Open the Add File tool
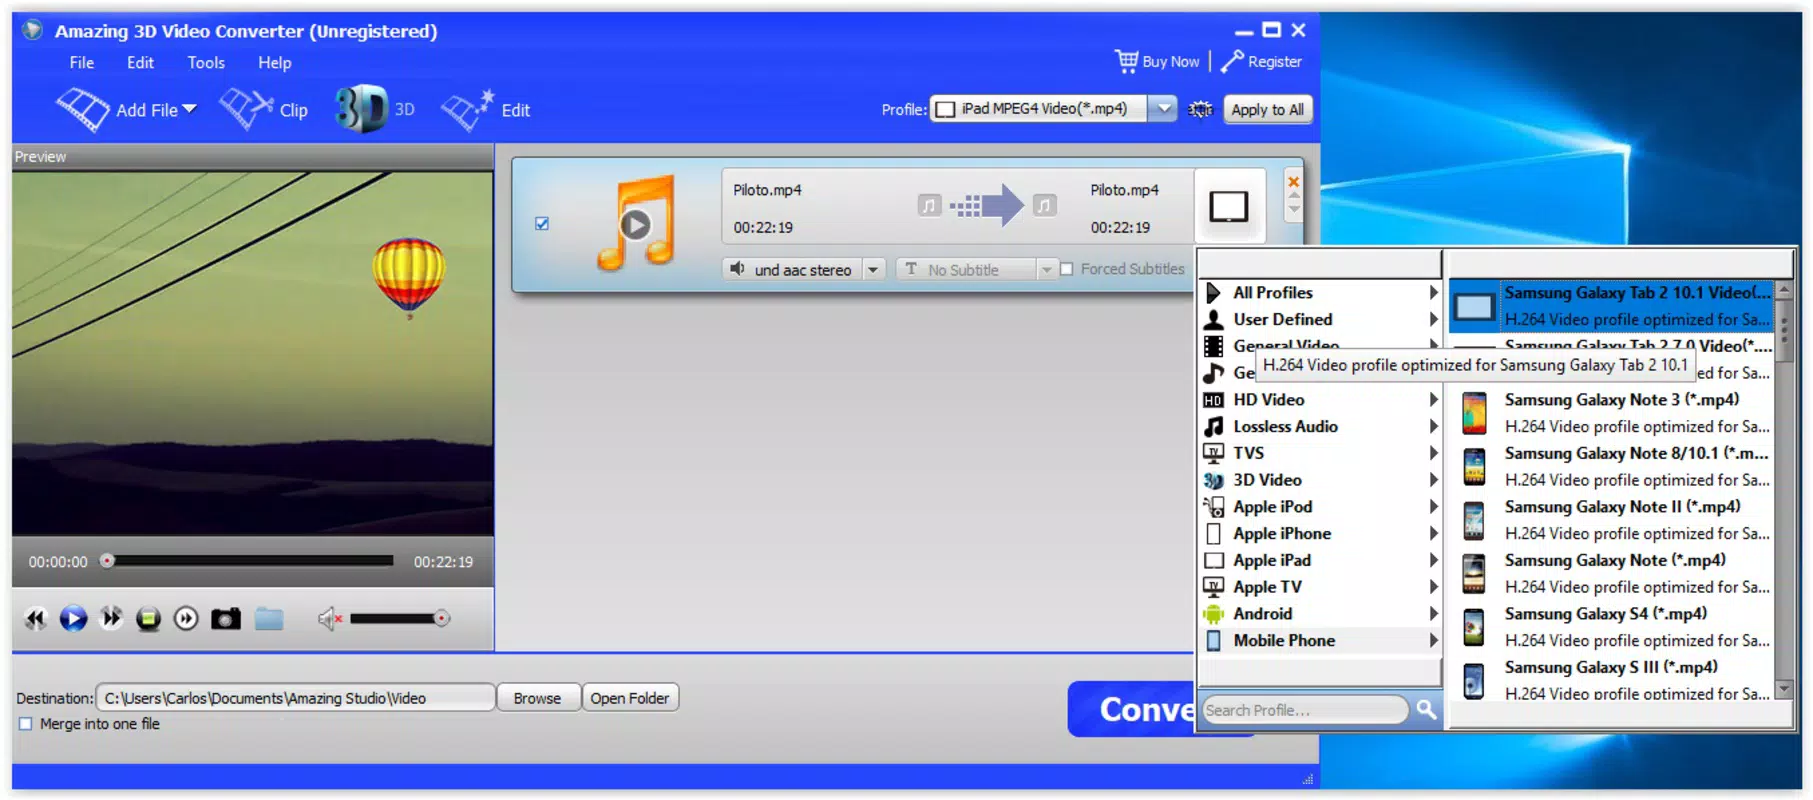Image resolution: width=1813 pixels, height=800 pixels. (x=126, y=109)
